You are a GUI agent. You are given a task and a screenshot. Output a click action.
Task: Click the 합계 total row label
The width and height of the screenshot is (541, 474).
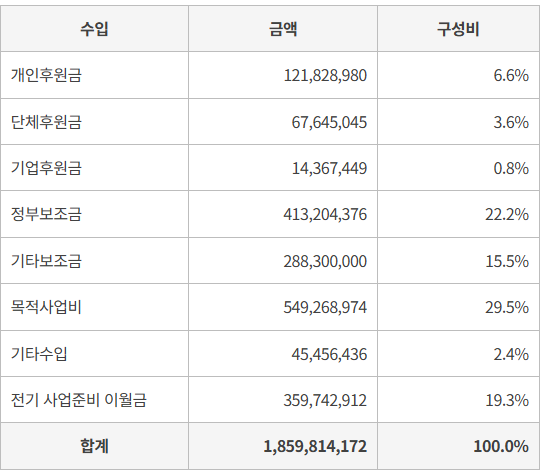[x=94, y=446]
